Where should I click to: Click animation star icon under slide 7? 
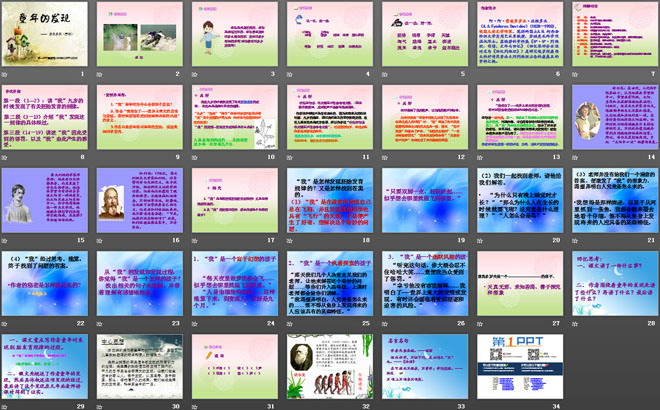tap(575, 75)
